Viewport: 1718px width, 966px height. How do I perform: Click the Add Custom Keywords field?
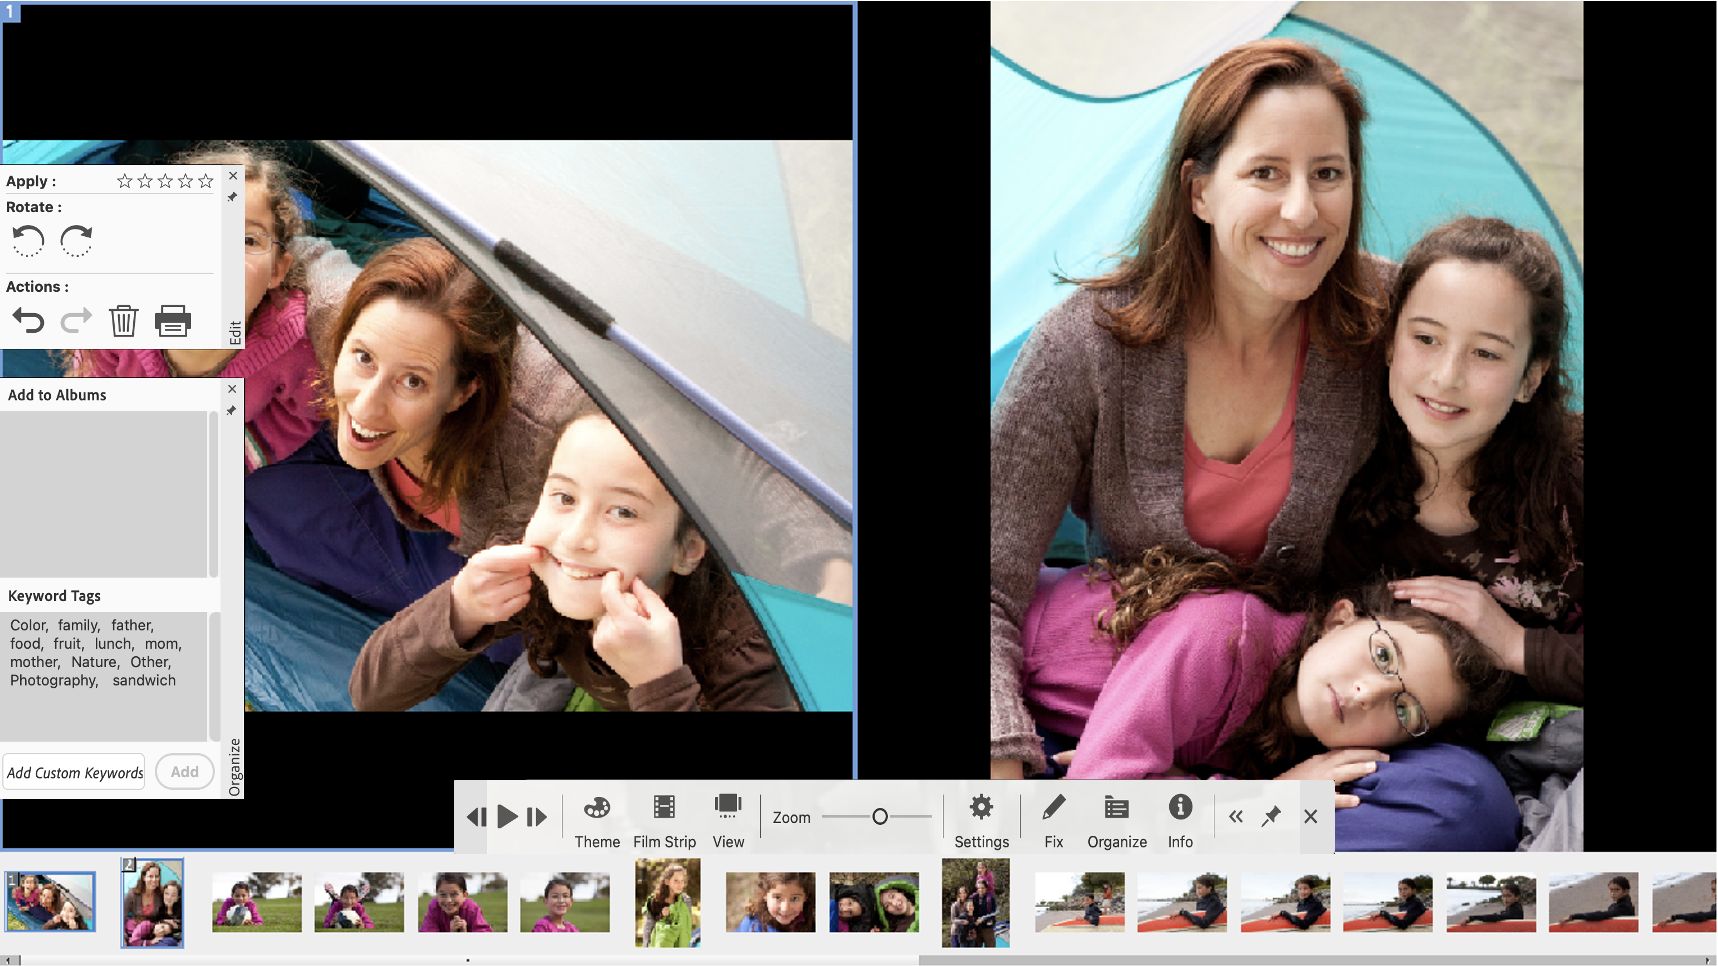click(x=75, y=772)
